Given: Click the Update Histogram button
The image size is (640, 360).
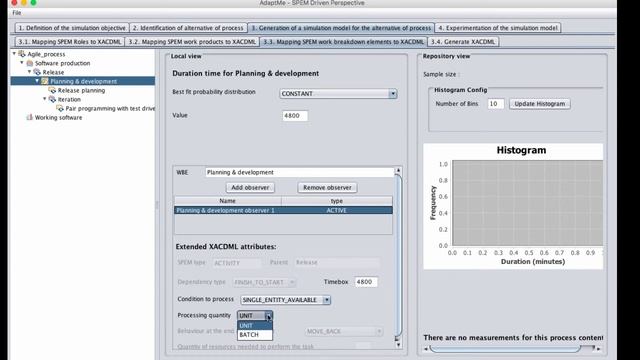Looking at the screenshot, I should 540,104.
